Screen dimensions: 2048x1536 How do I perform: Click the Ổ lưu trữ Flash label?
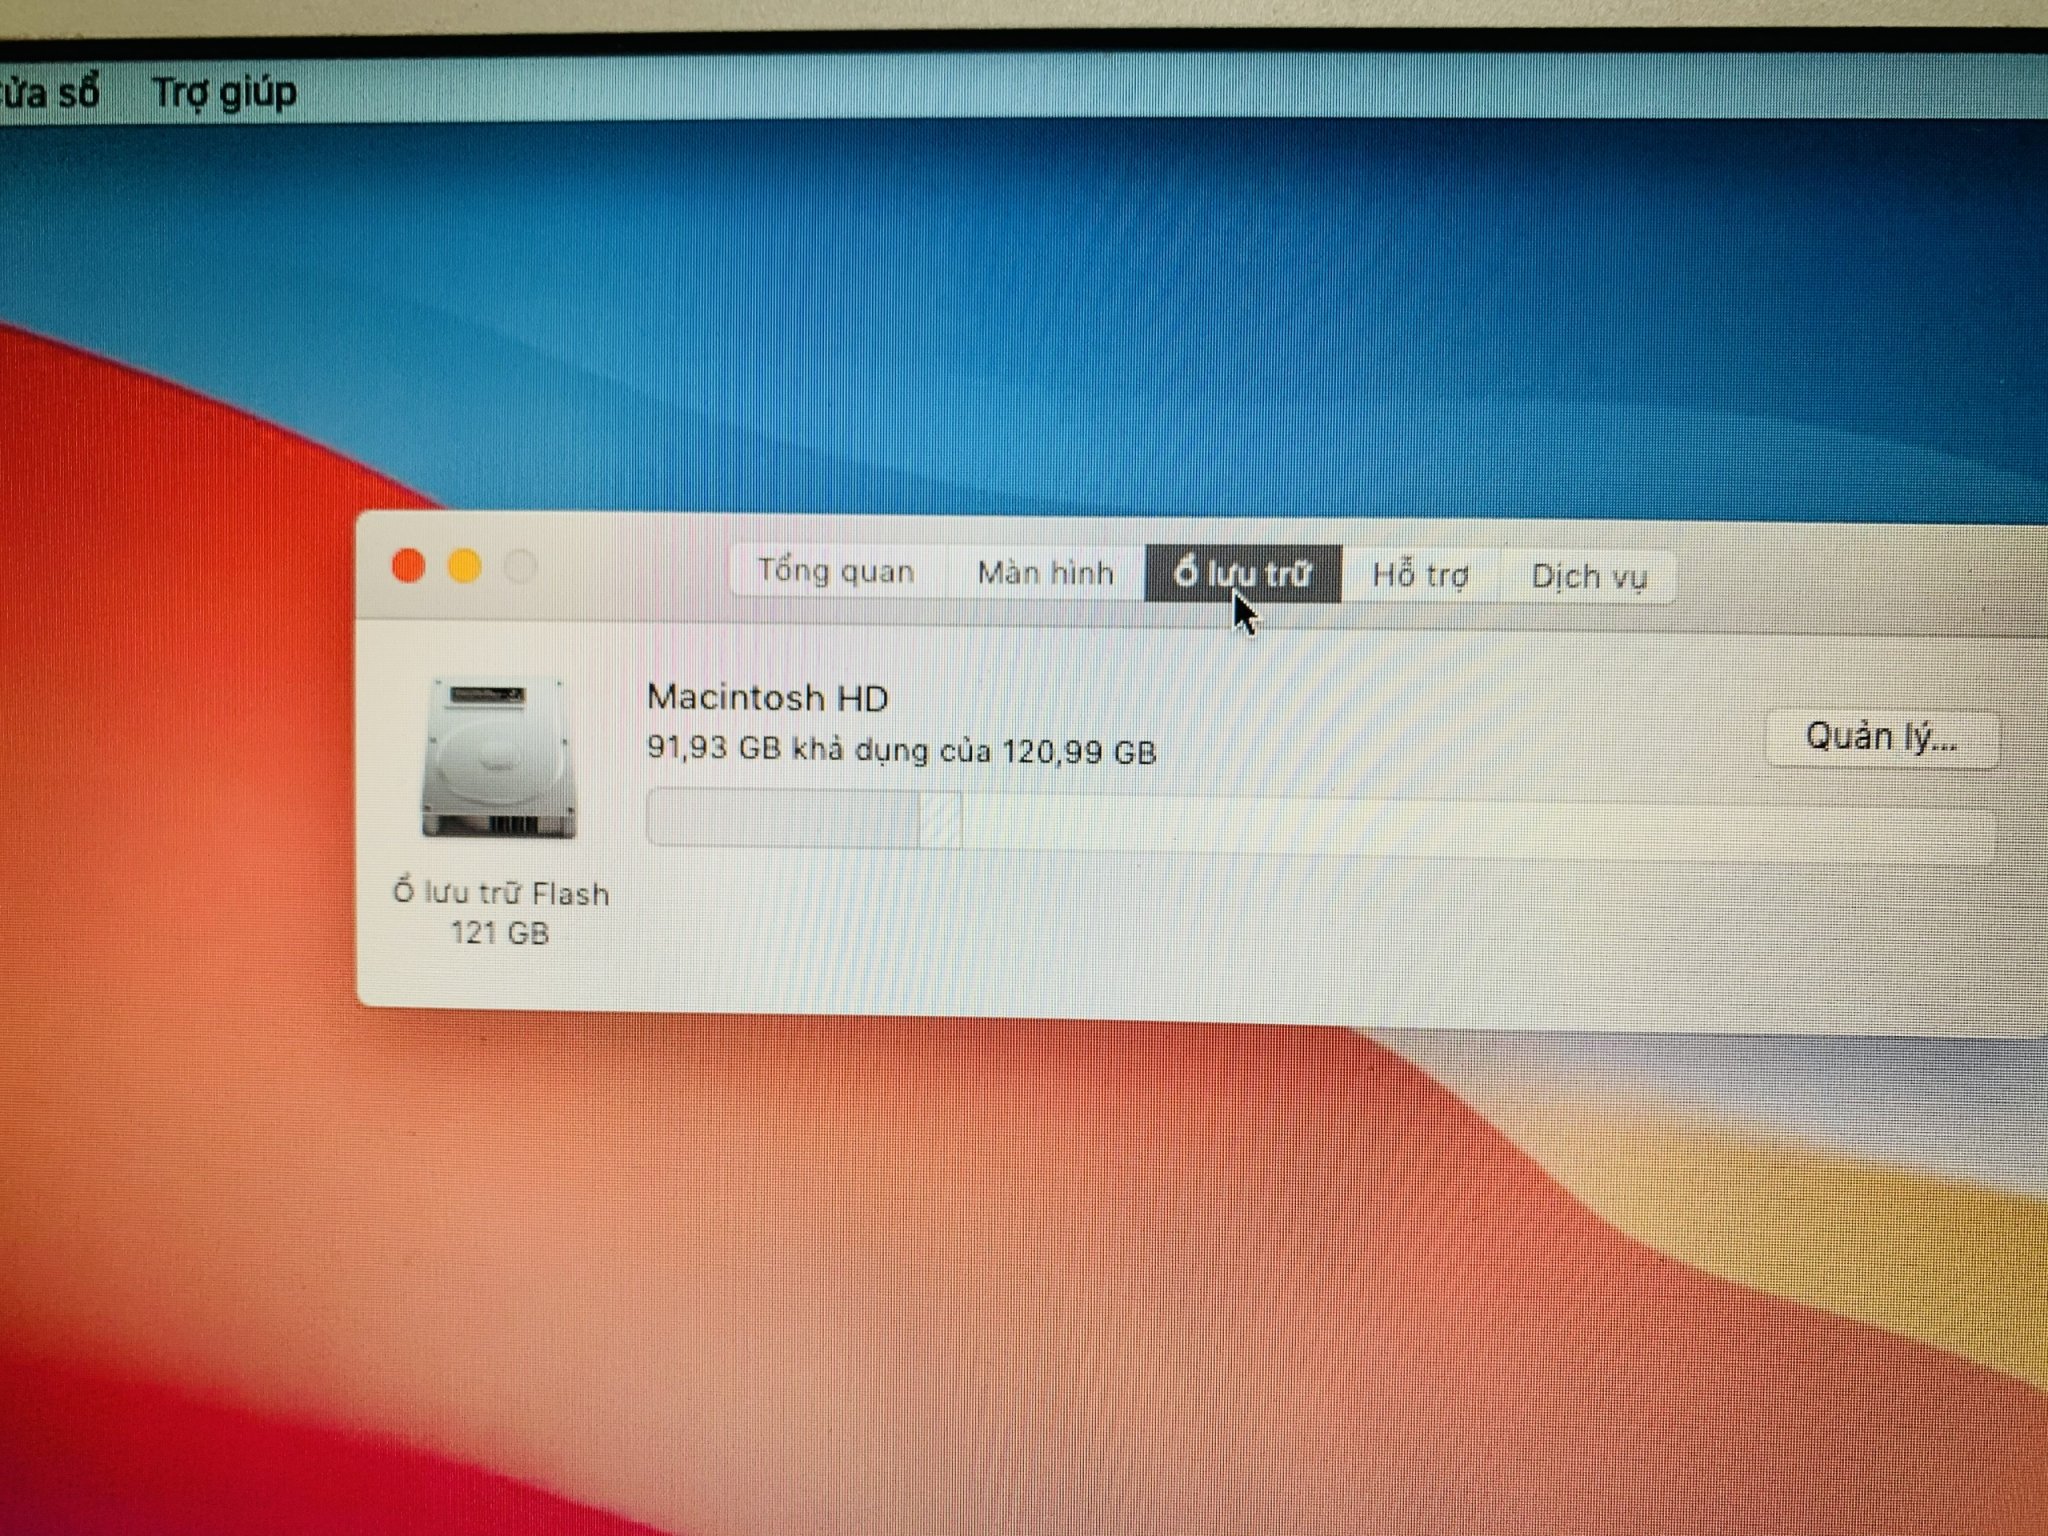click(501, 893)
